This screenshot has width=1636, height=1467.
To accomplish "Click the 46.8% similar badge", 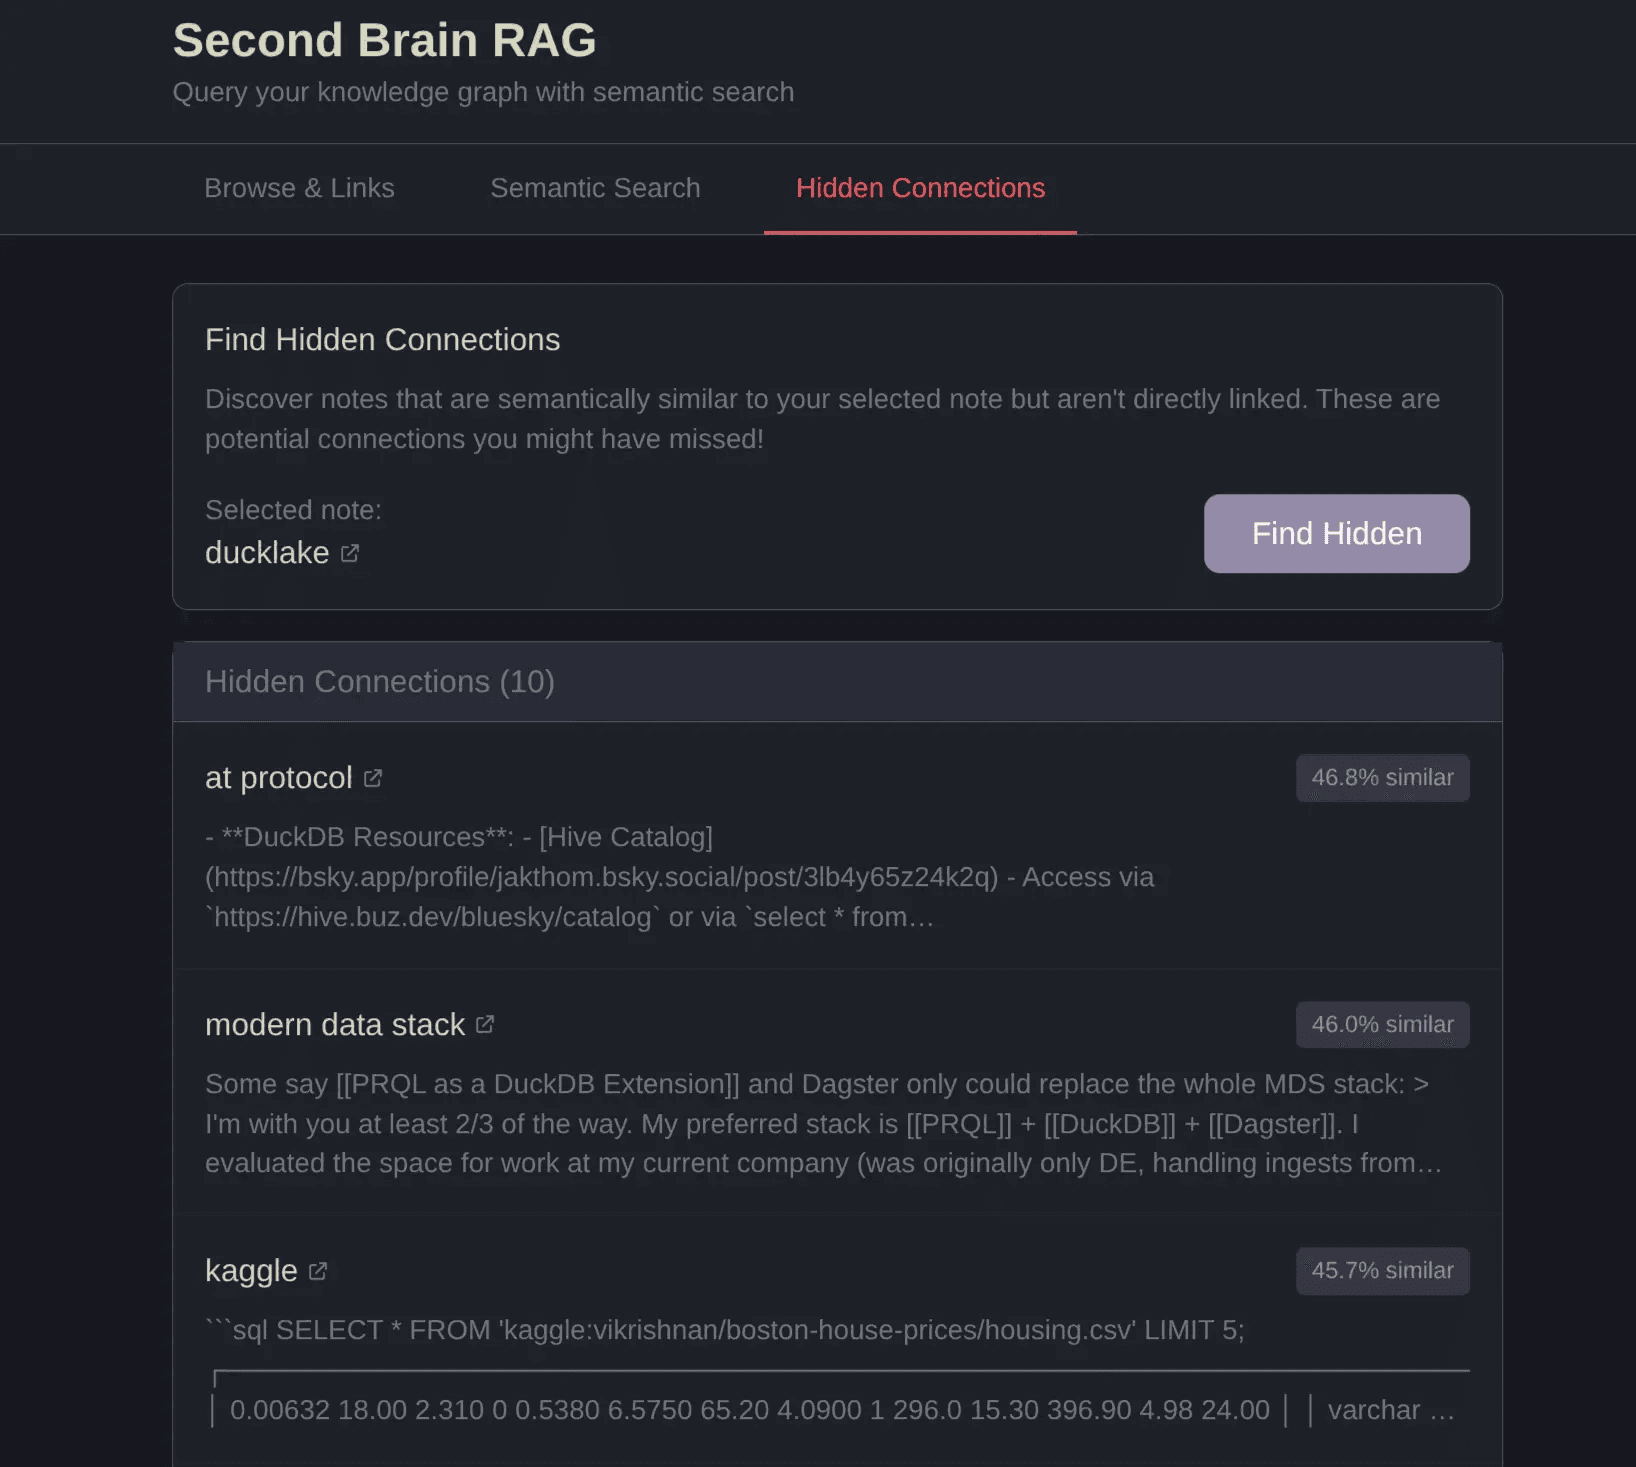I will click(x=1382, y=778).
